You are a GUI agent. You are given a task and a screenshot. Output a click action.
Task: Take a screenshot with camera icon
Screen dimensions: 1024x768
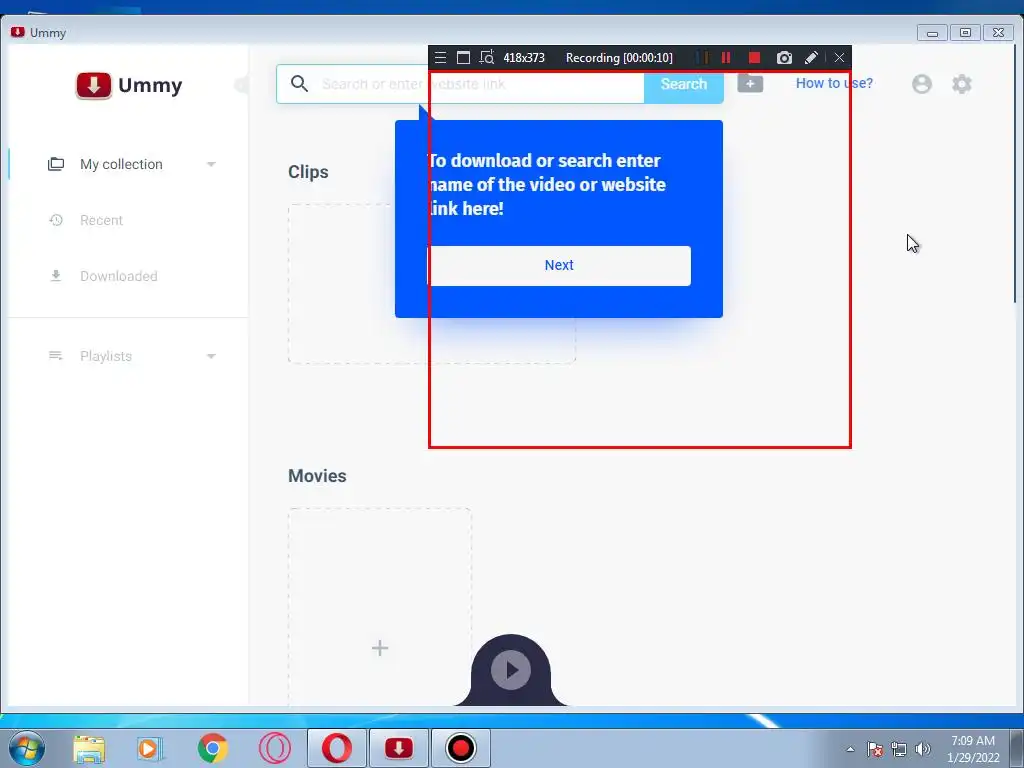[x=784, y=57]
